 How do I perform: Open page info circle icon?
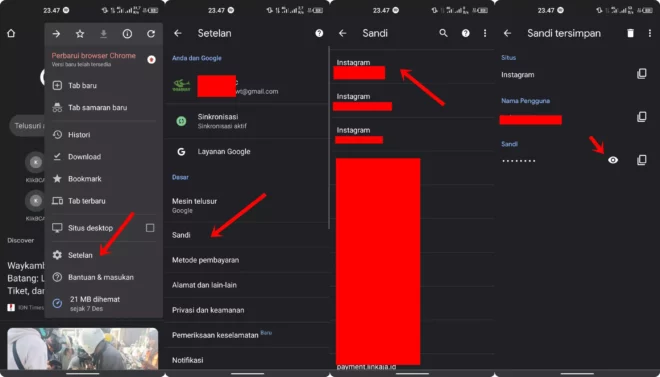click(127, 34)
